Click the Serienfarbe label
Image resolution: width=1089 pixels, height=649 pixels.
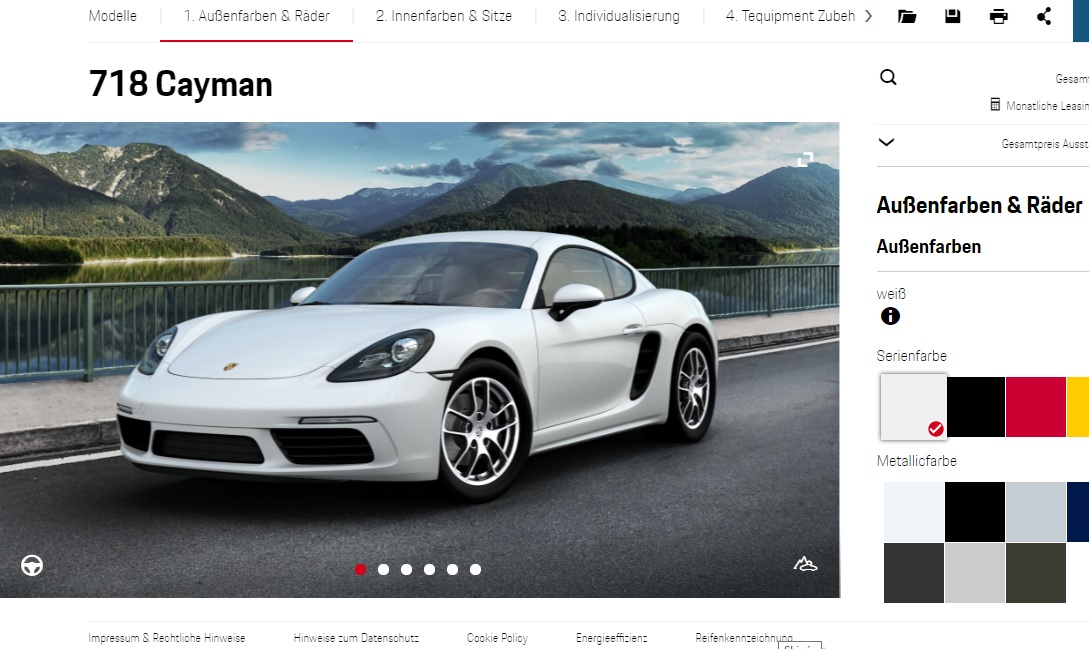tap(911, 356)
